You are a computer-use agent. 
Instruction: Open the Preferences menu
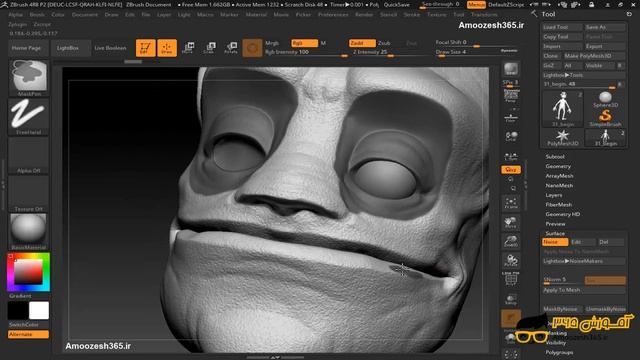click(333, 14)
